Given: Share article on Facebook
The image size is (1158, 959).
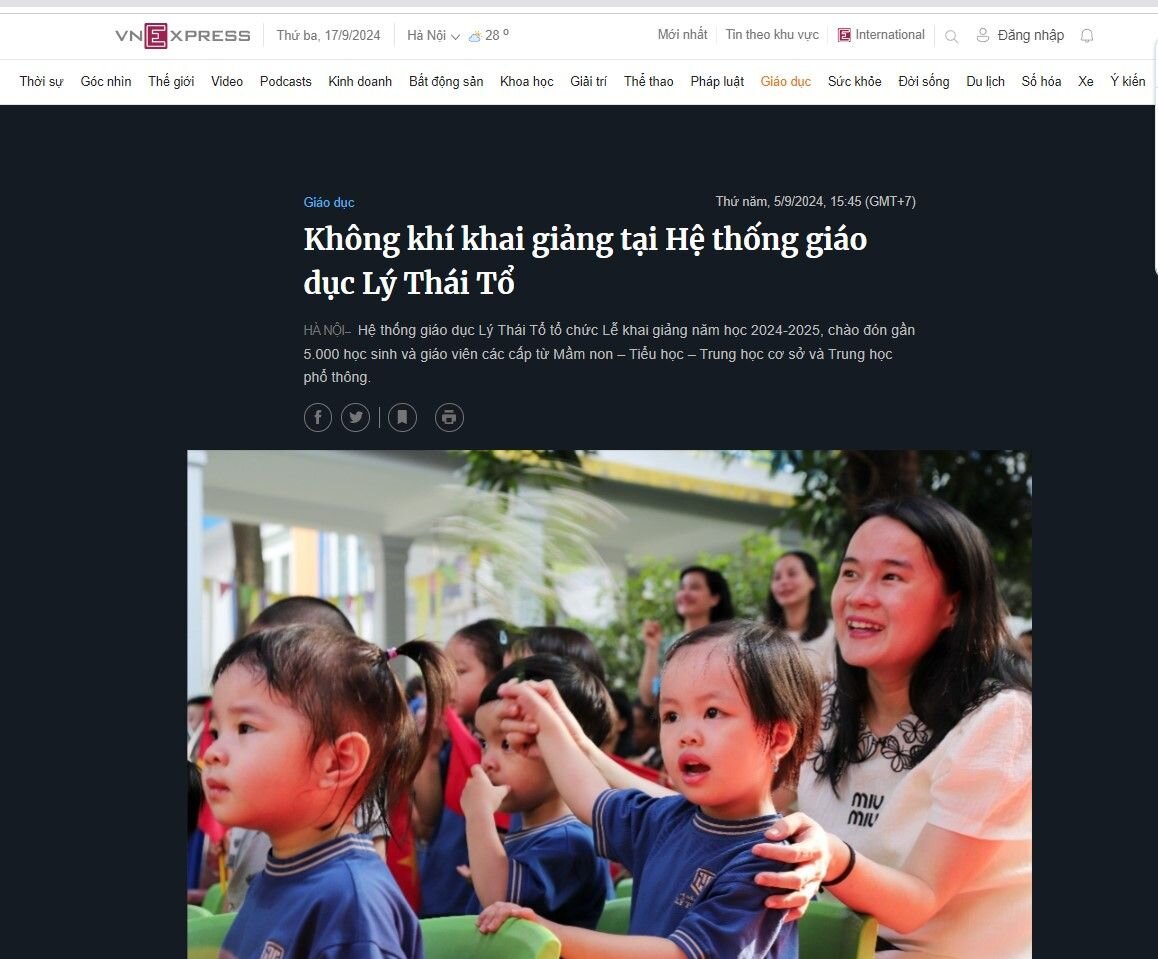Looking at the screenshot, I should pyautogui.click(x=318, y=418).
